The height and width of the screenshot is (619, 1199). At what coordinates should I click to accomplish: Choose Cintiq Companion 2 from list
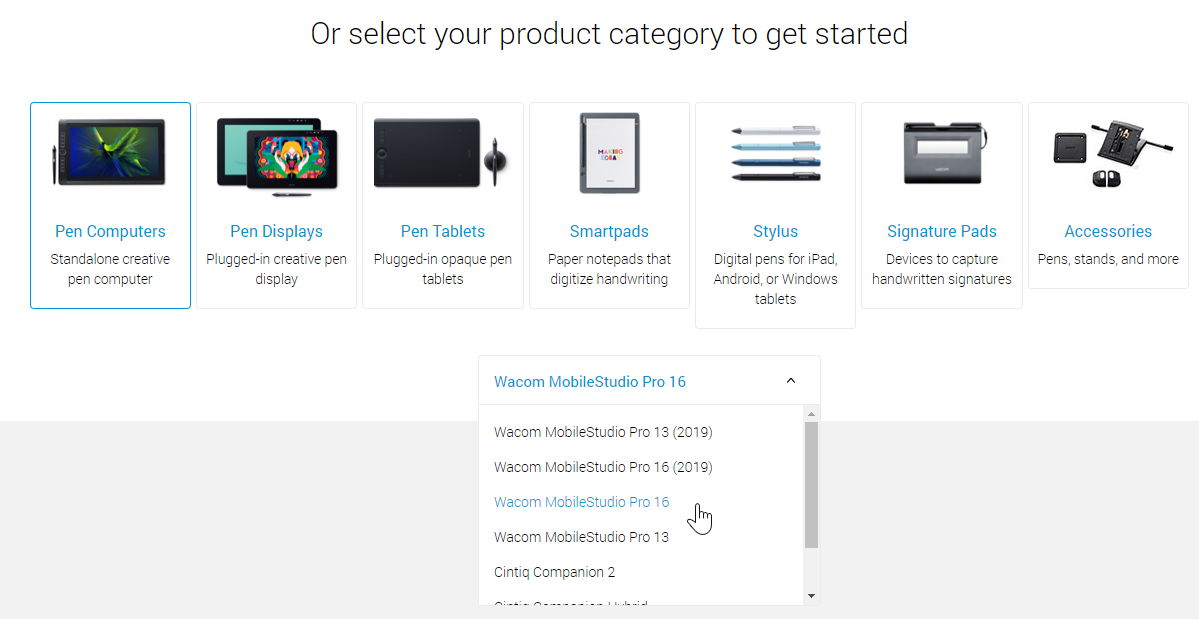[554, 572]
